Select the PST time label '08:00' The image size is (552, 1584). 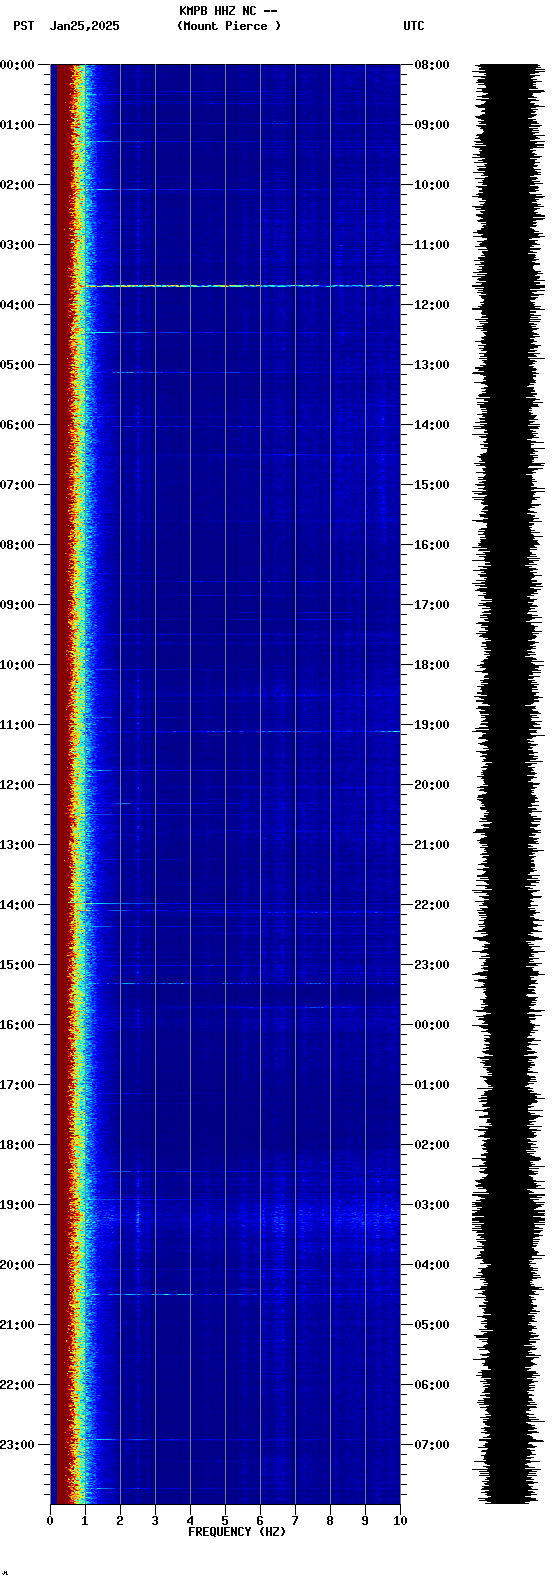point(17,545)
